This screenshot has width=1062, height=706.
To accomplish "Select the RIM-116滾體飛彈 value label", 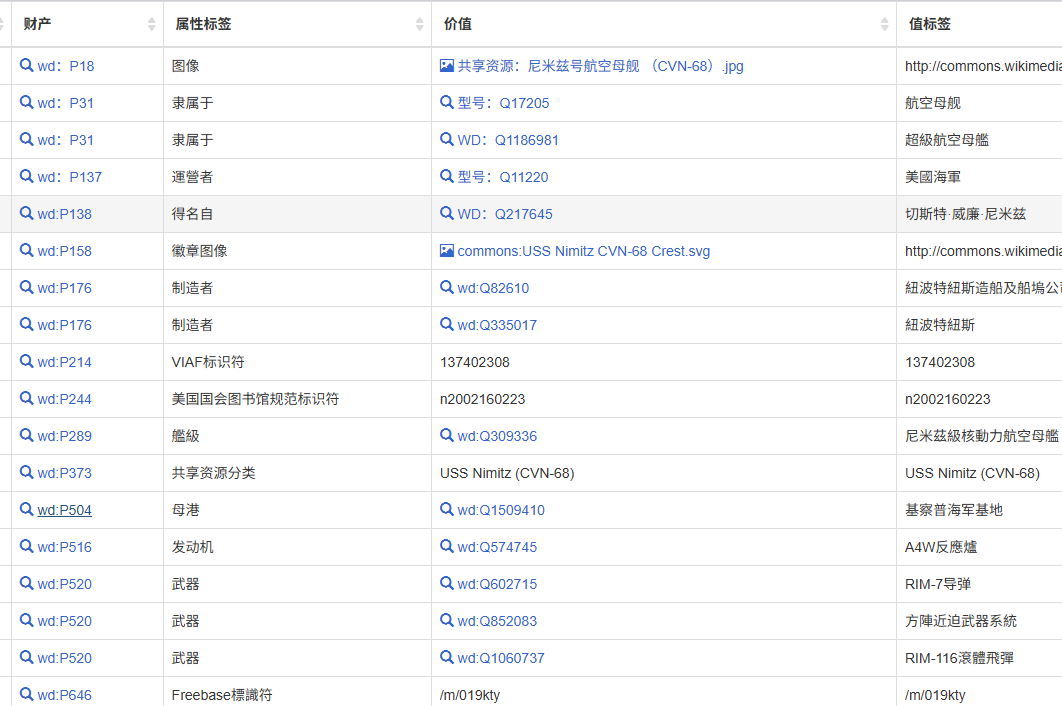I will (959, 658).
